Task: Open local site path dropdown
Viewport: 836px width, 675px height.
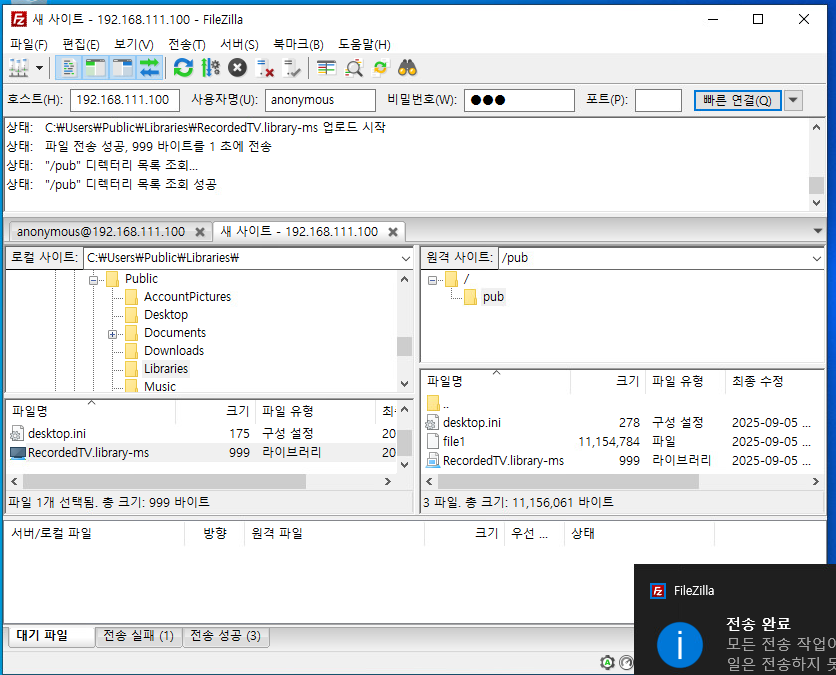Action: (406, 259)
